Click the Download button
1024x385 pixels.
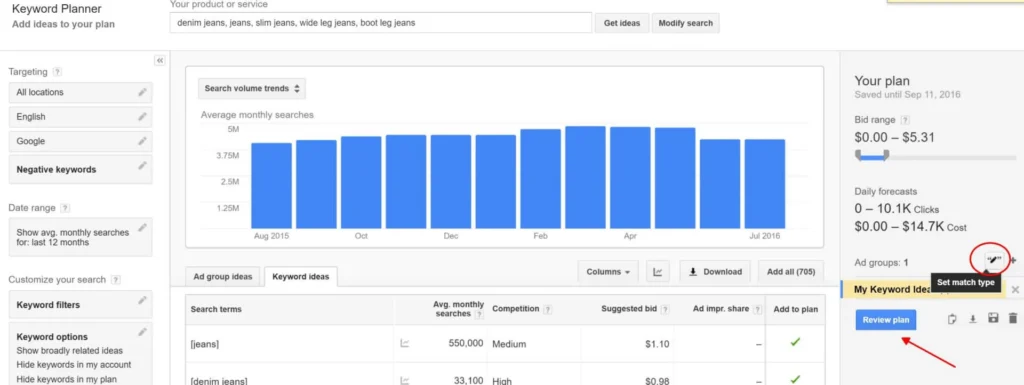[716, 272]
